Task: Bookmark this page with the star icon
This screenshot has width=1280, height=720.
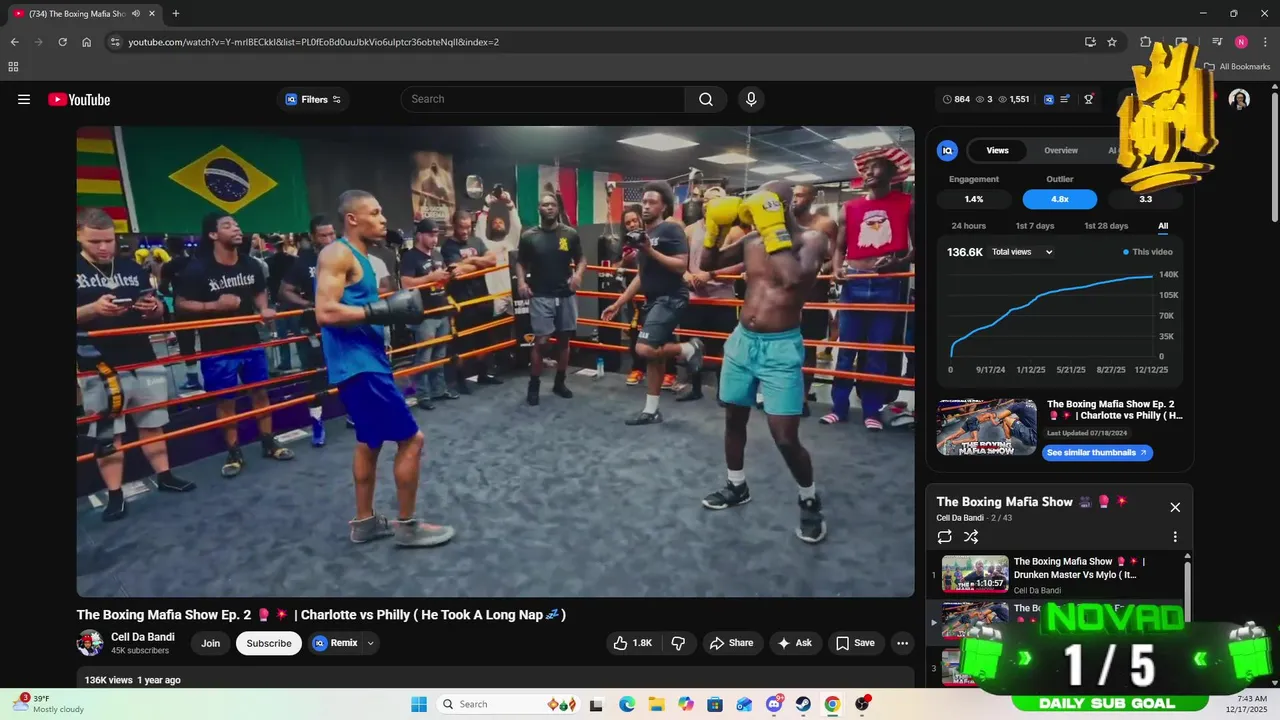Action: pos(1112,42)
